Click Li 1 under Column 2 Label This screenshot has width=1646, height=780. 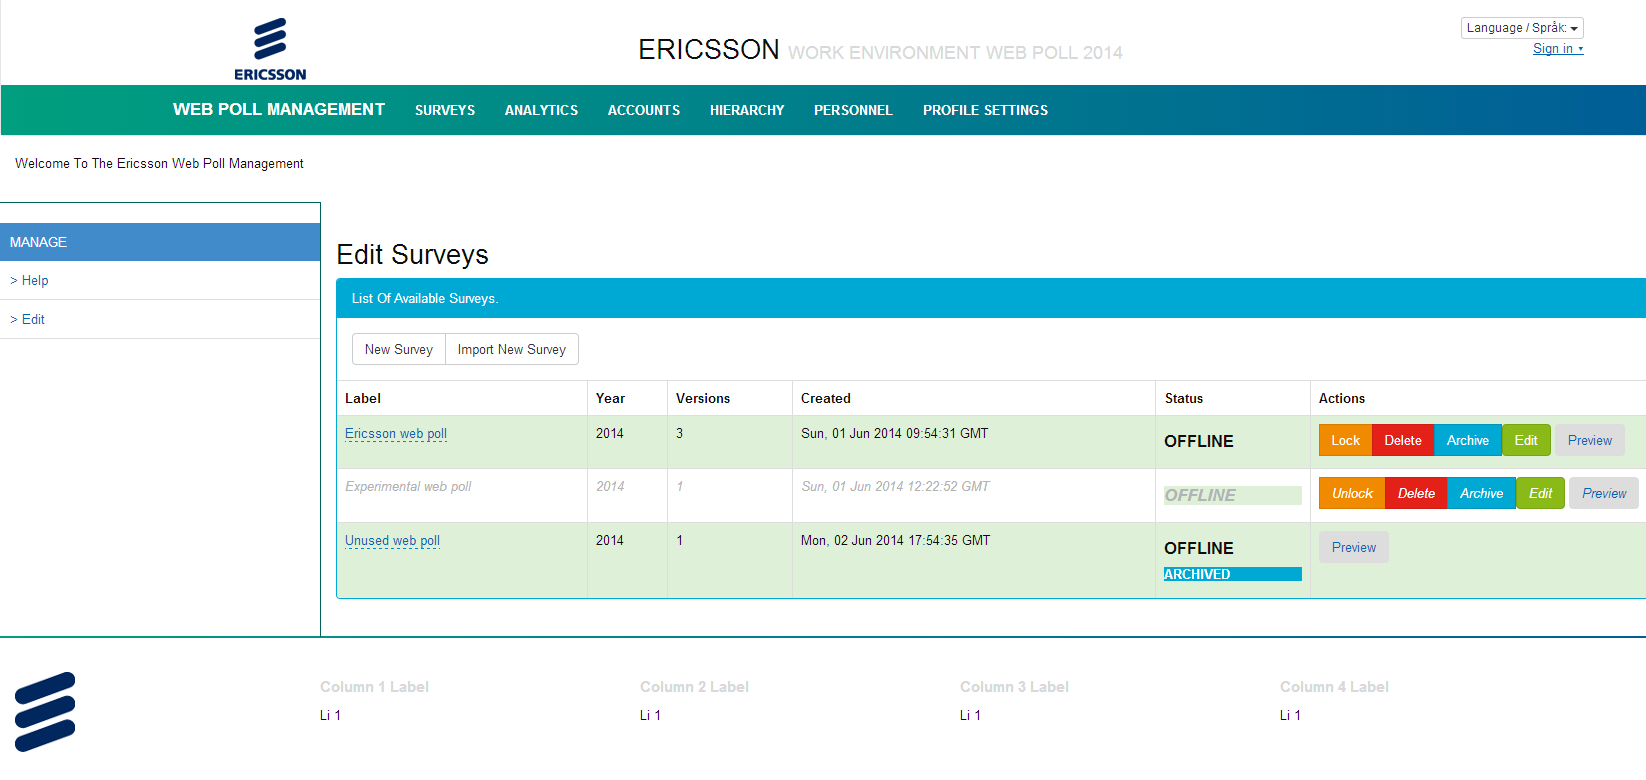(x=650, y=715)
